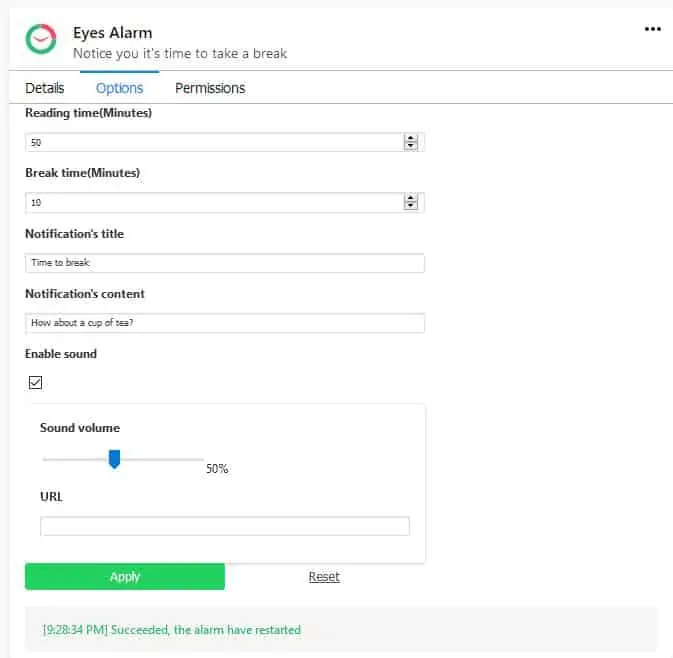Screen dimensions: 673x658
Task: Click the empty URL input field
Action: point(225,526)
